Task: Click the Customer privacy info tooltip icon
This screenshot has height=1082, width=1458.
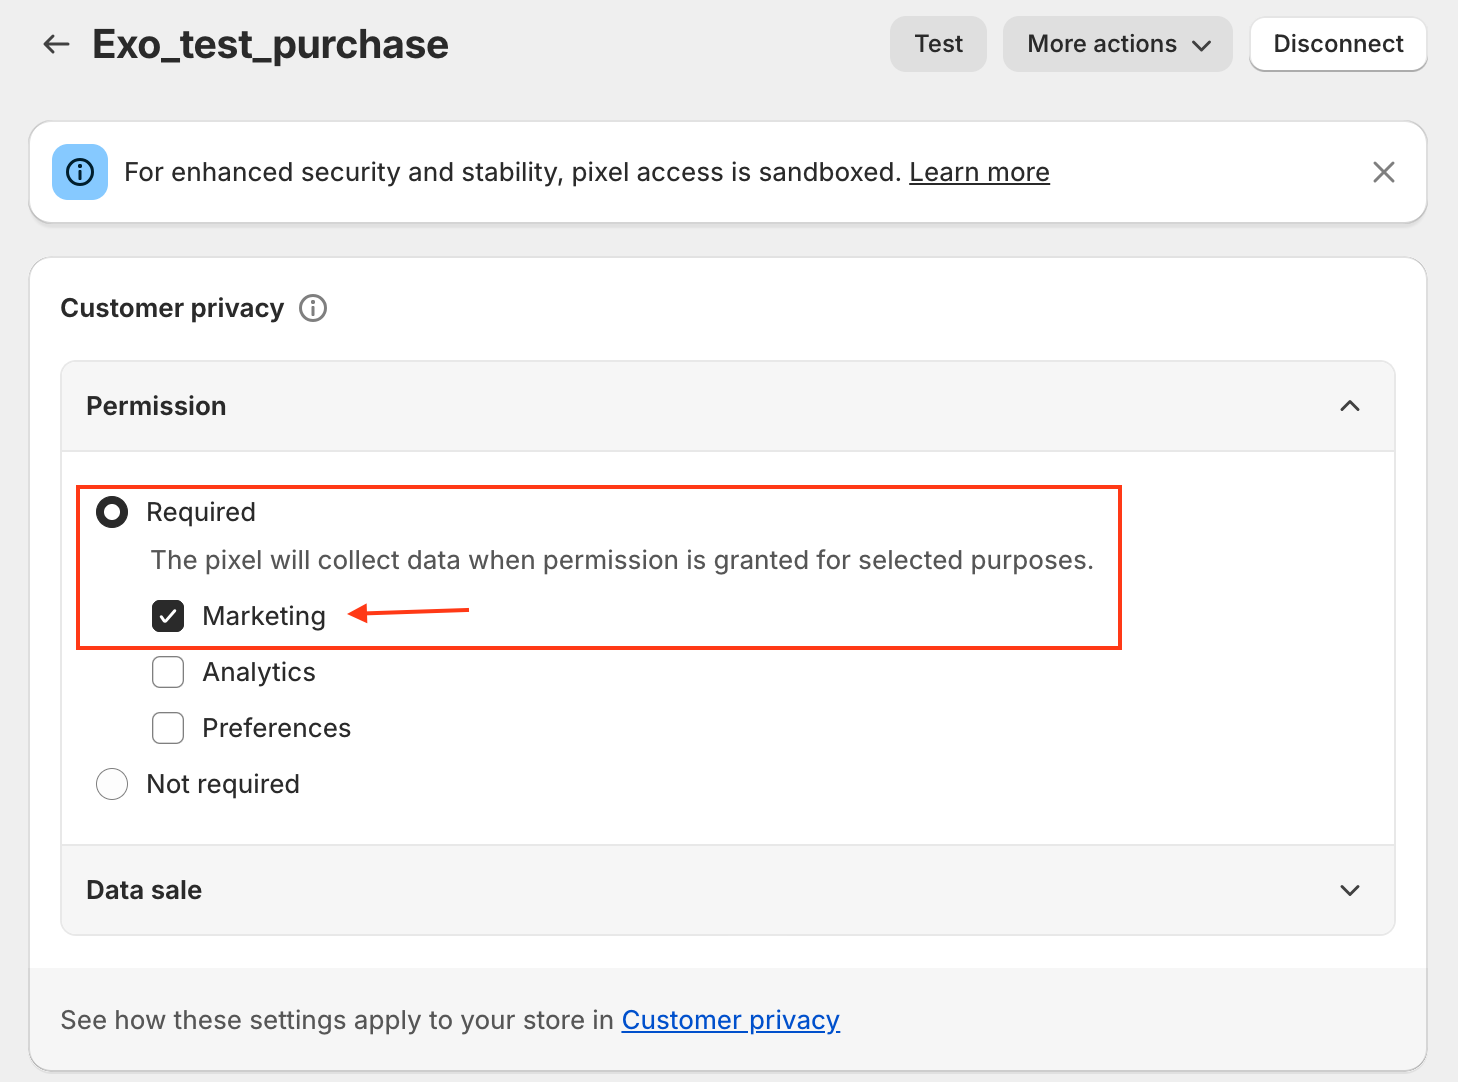Action: [x=313, y=308]
